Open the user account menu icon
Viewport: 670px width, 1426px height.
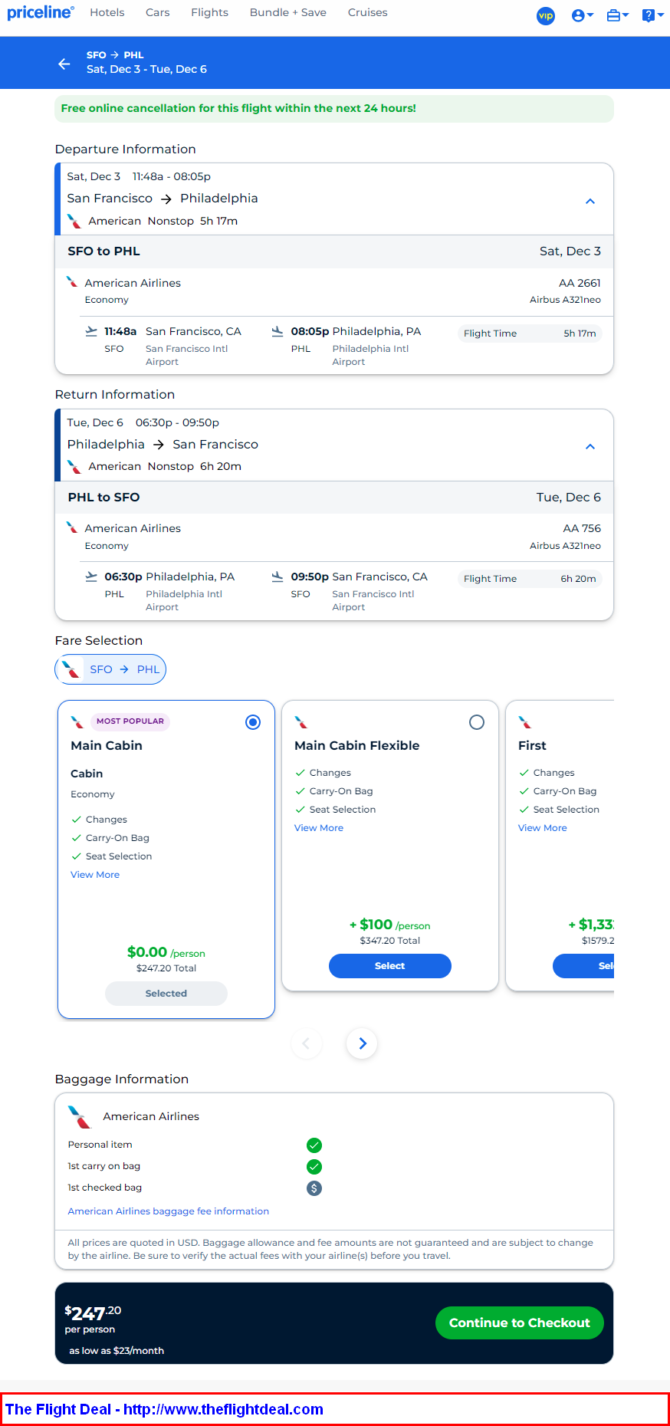[x=582, y=16]
